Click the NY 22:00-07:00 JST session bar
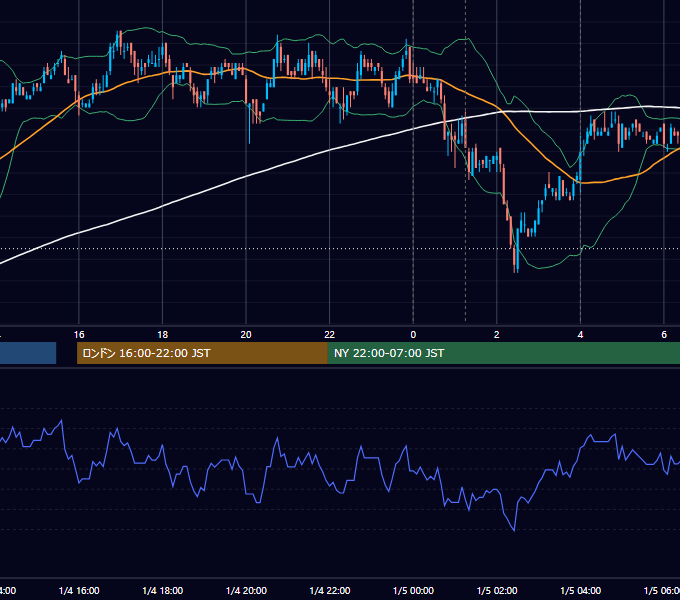680x600 pixels. 503,353
